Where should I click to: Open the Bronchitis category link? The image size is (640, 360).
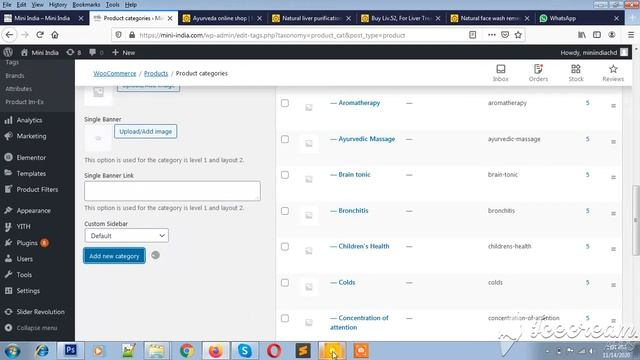tap(353, 211)
